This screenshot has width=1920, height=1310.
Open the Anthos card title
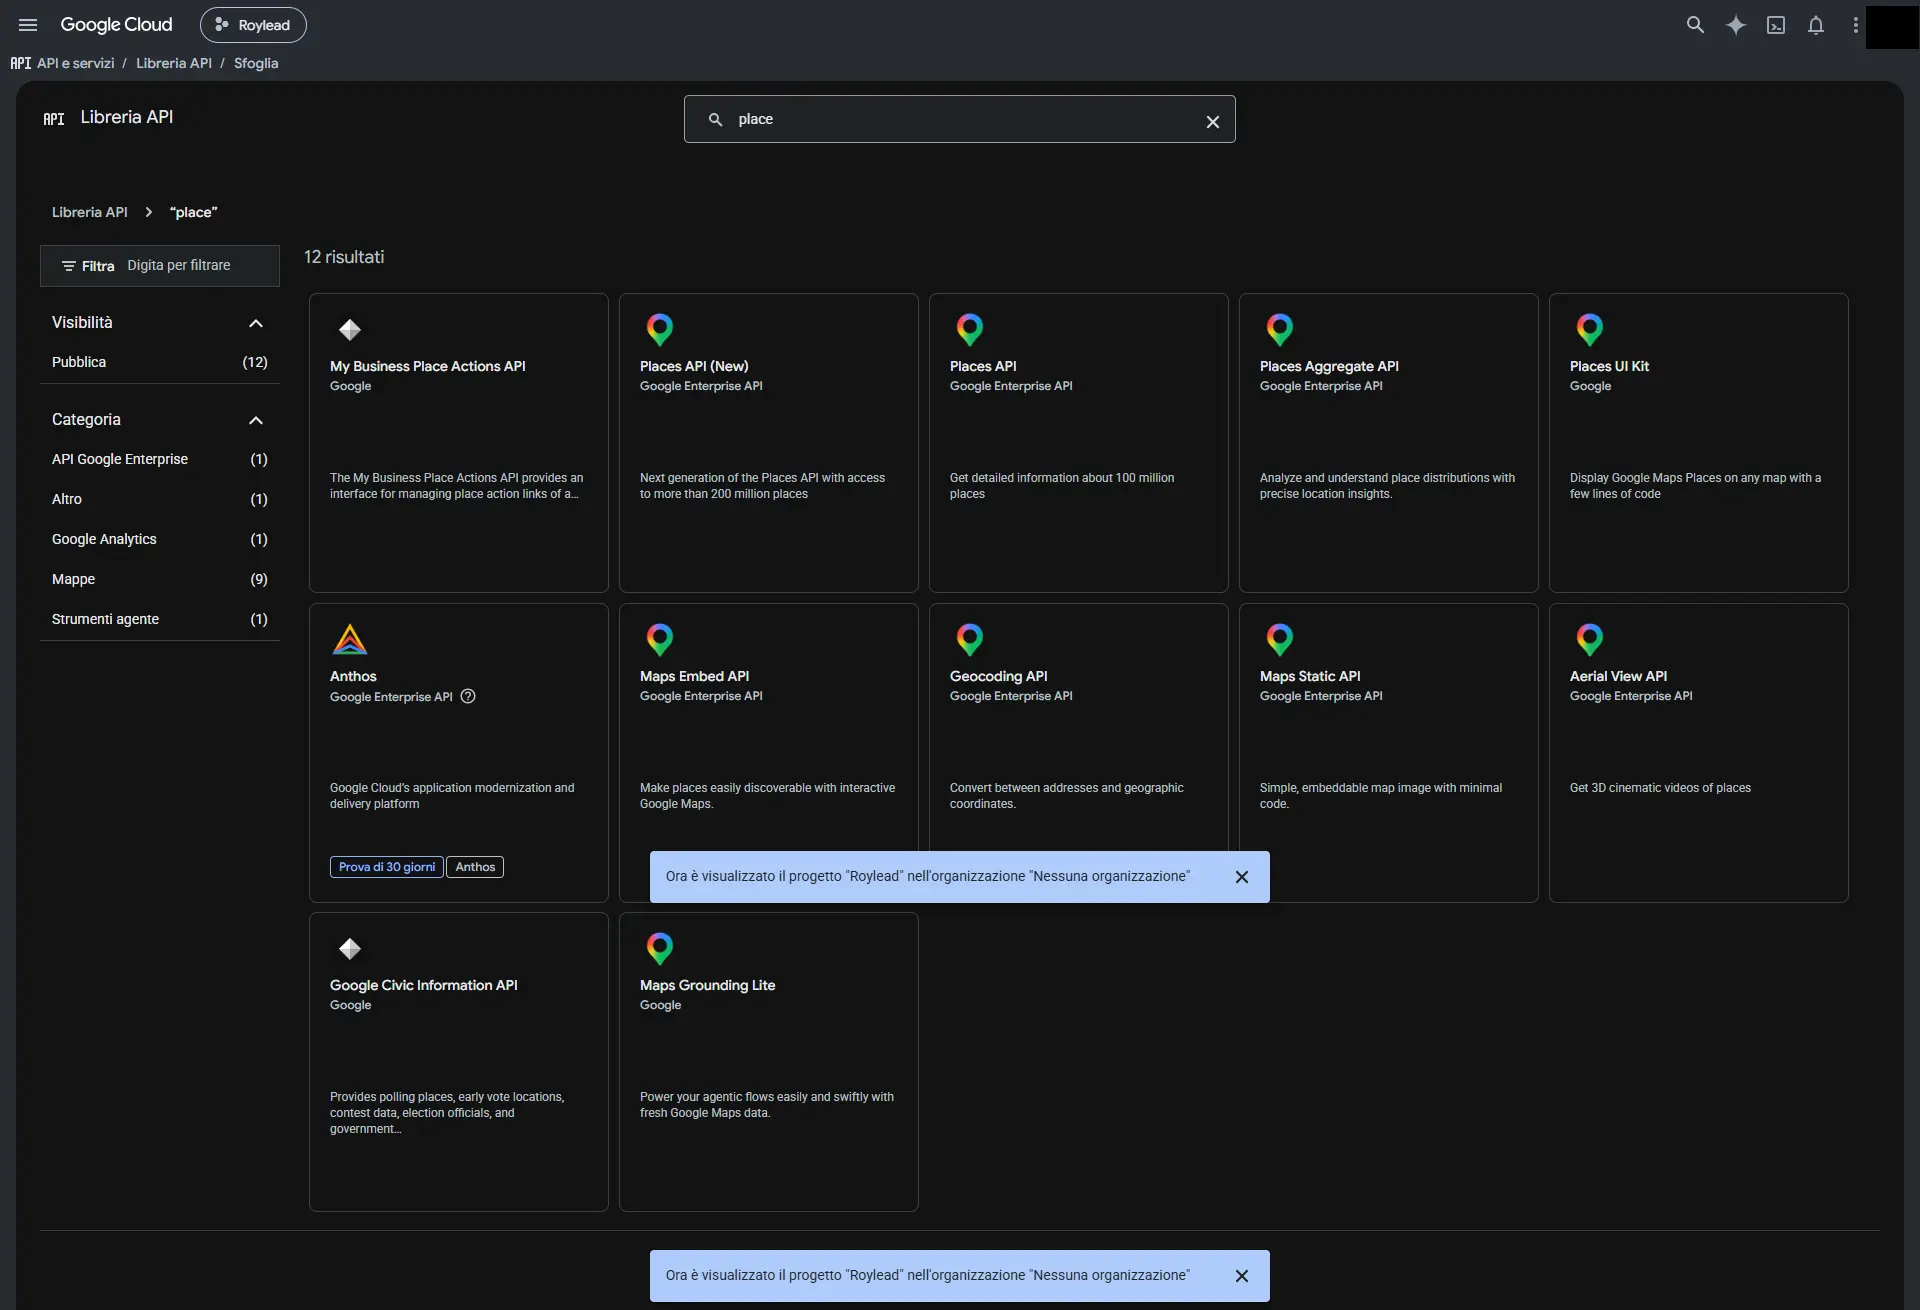(x=353, y=676)
